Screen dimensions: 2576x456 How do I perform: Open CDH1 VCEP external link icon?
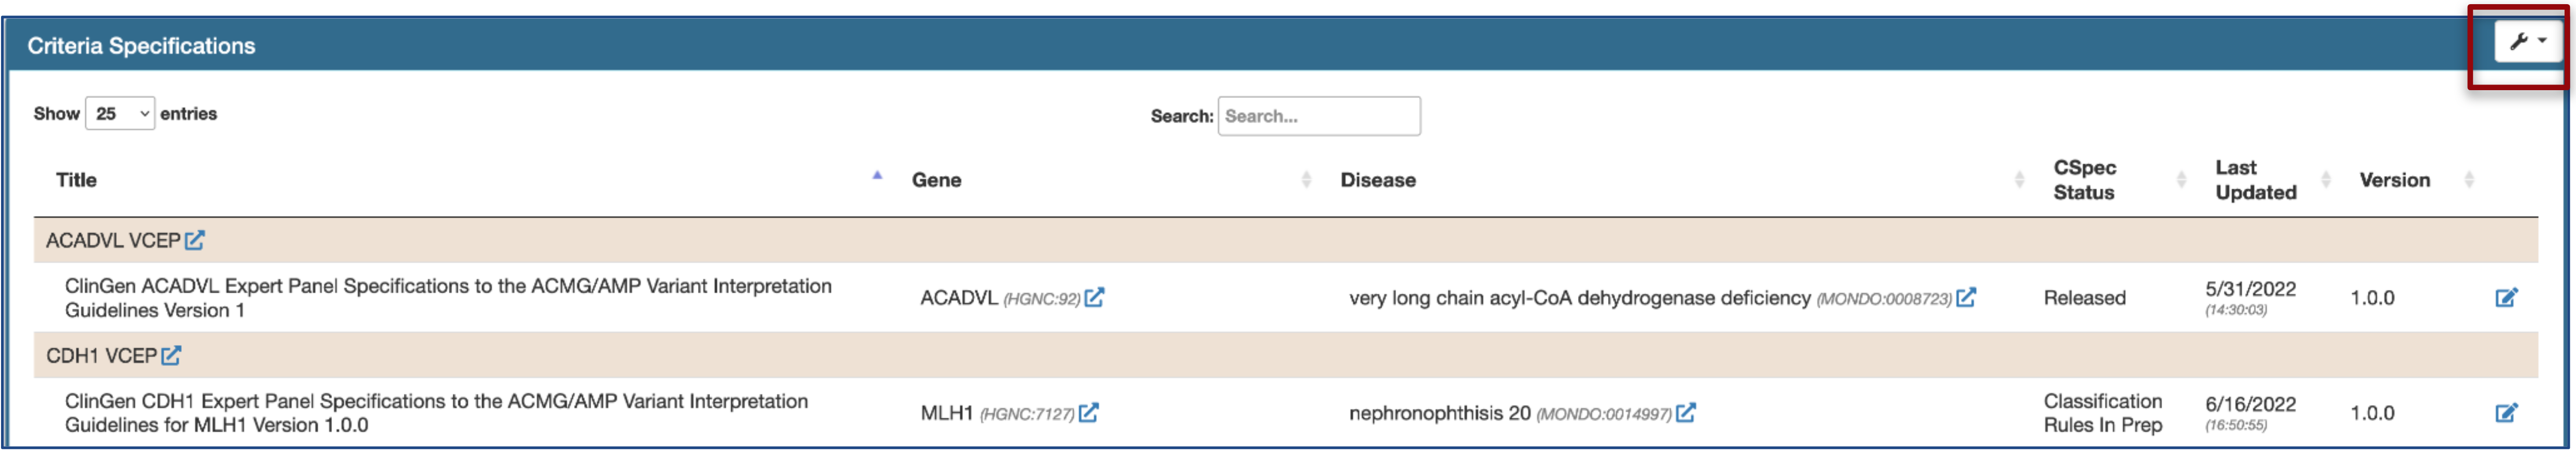pos(172,356)
